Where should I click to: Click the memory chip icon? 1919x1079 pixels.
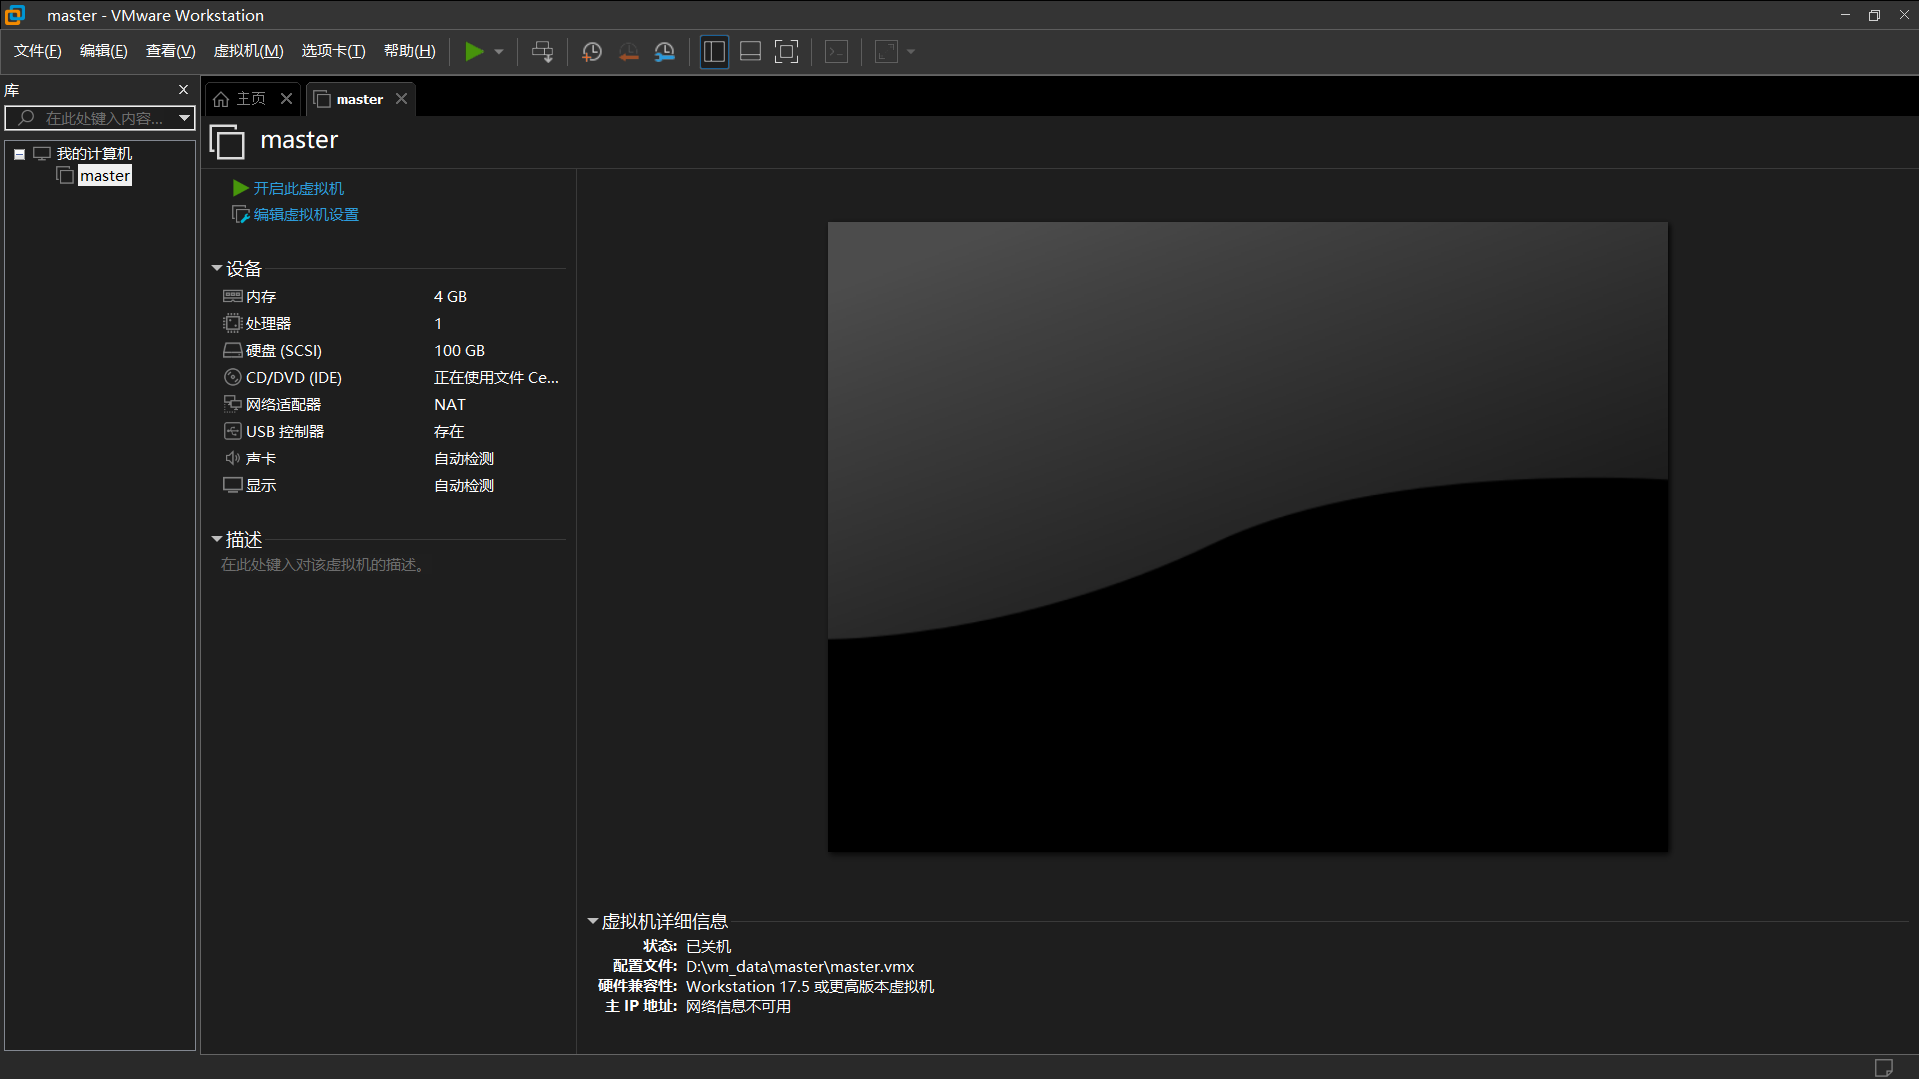tap(232, 296)
